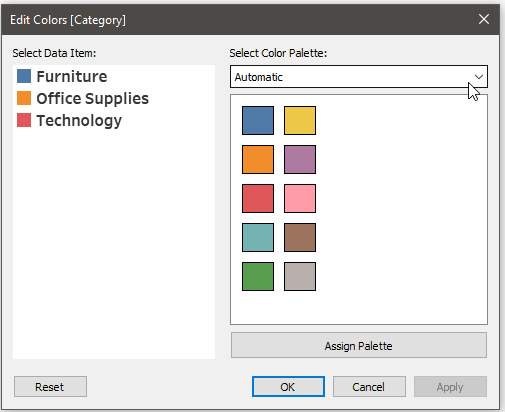Close the Edit Colors dialog
Viewport: 505px width, 412px height.
[x=484, y=19]
